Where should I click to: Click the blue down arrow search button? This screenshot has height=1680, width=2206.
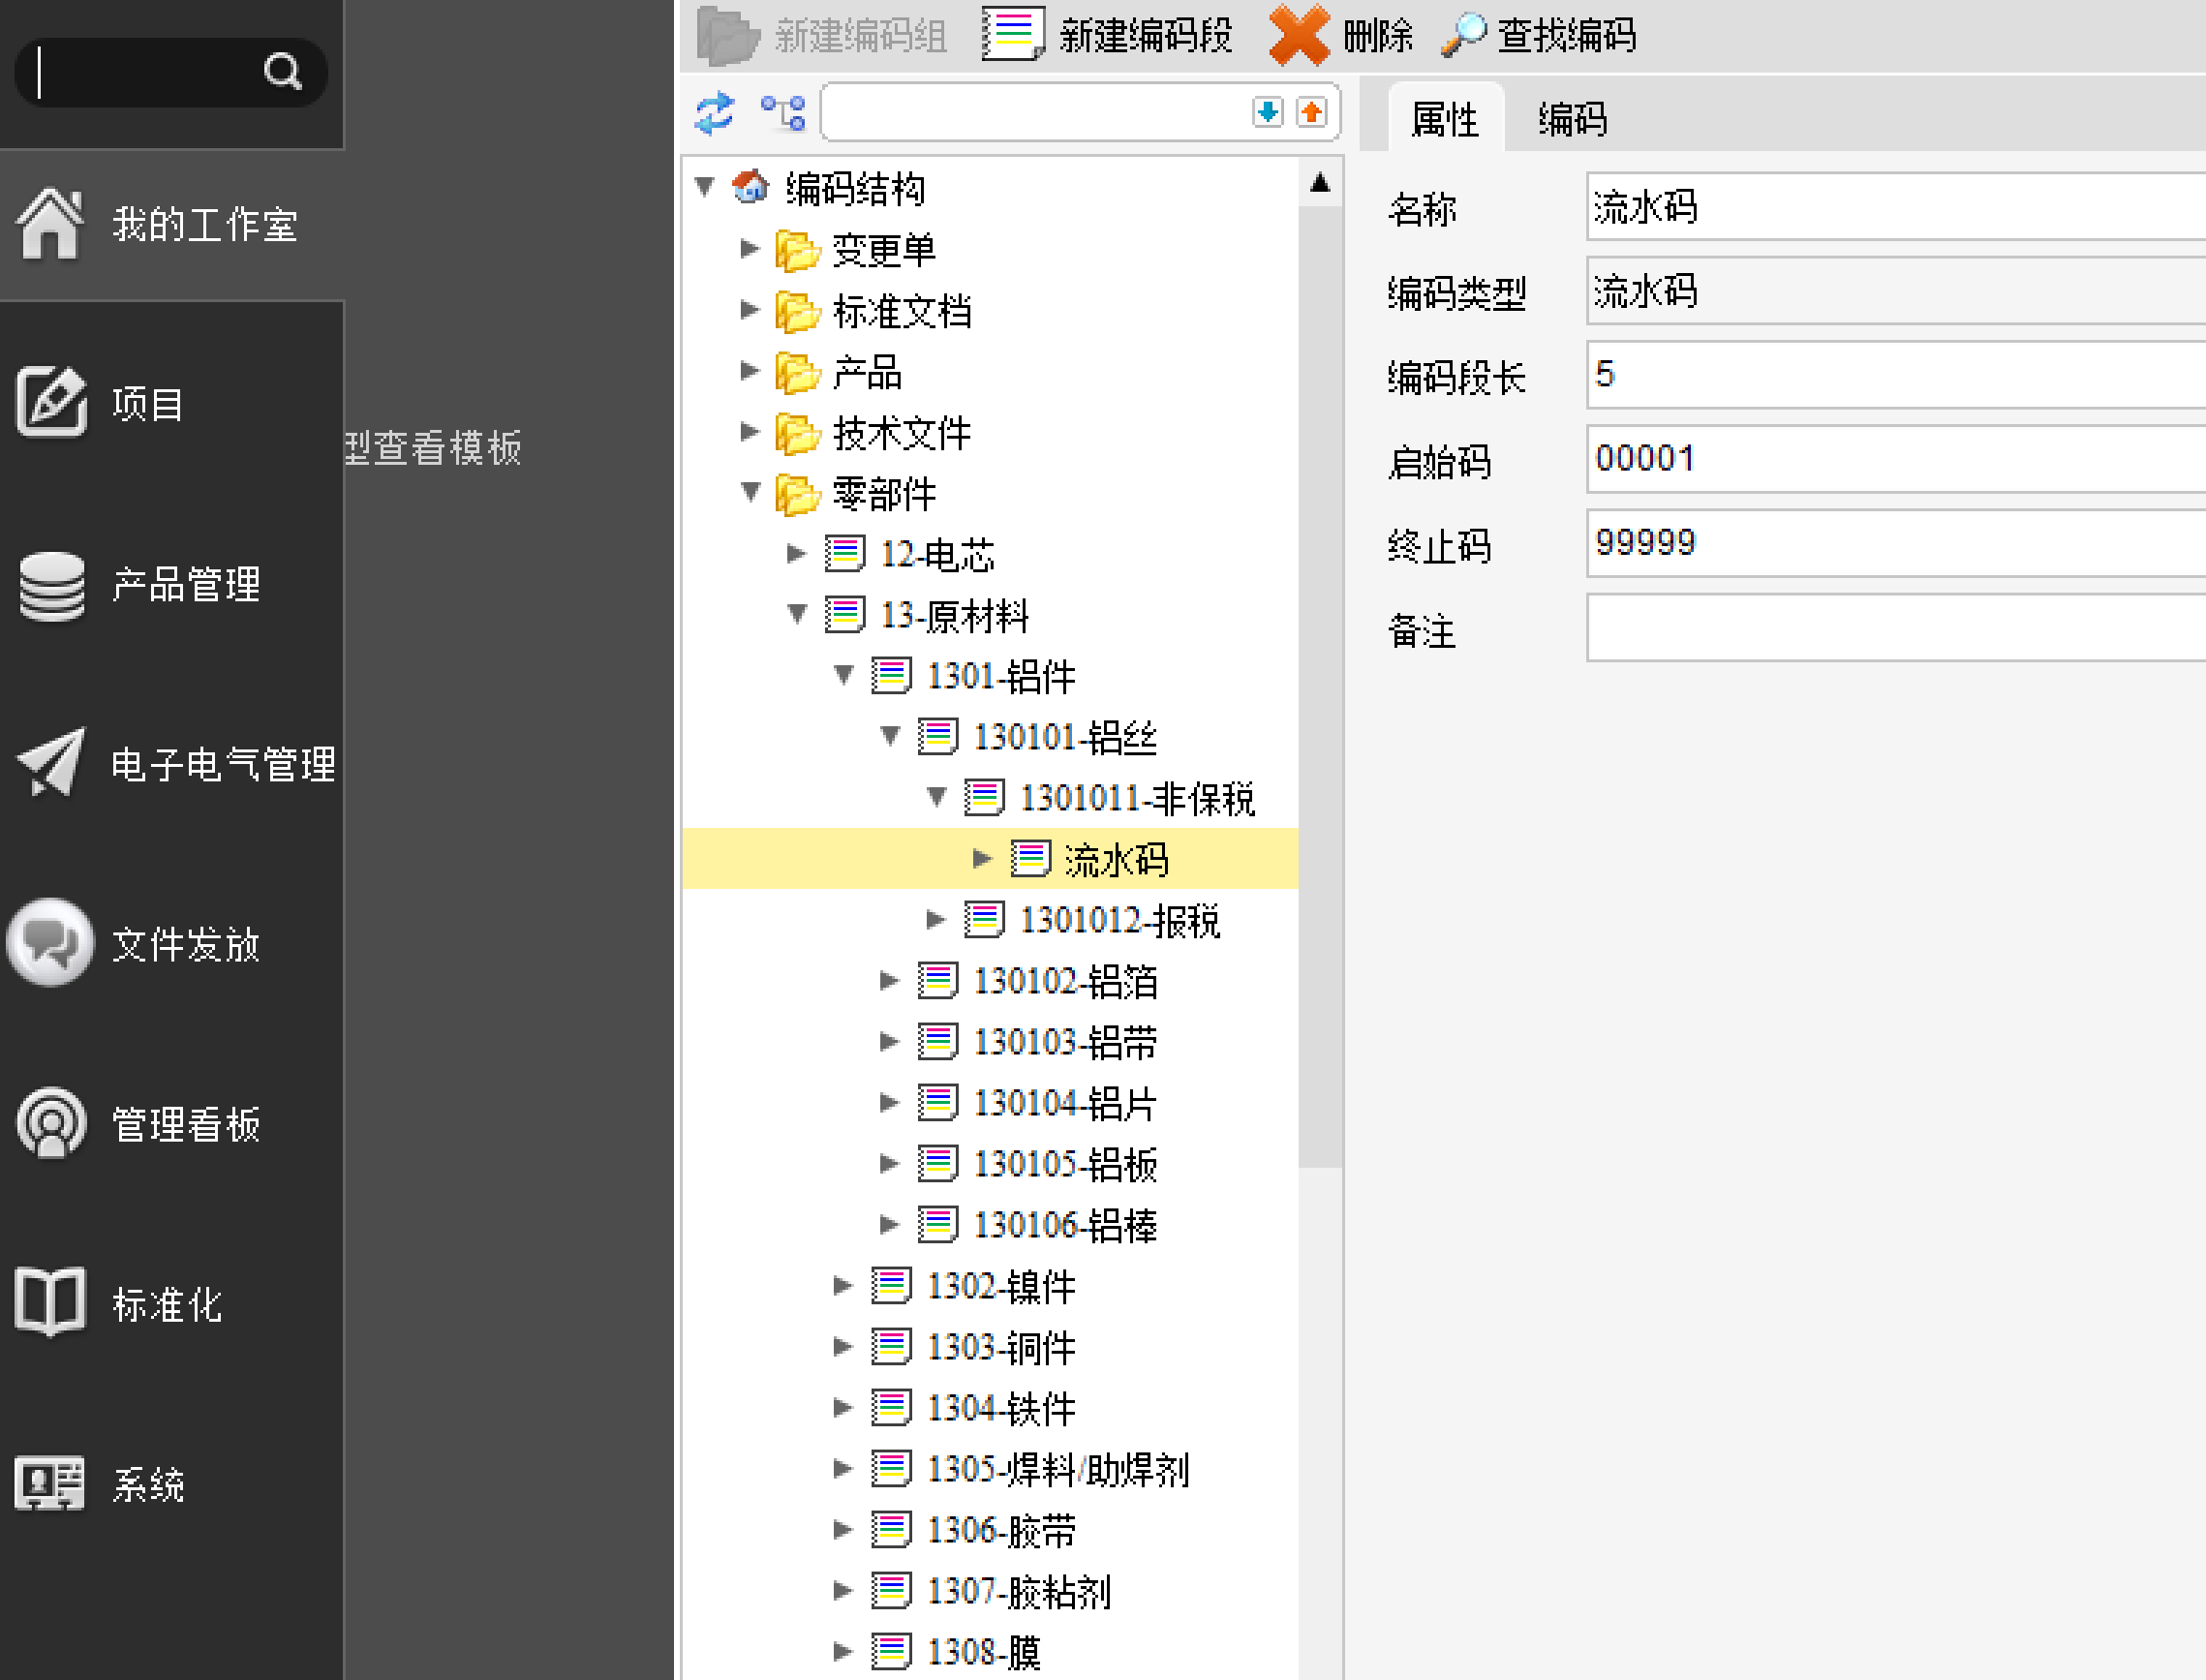point(1267,112)
